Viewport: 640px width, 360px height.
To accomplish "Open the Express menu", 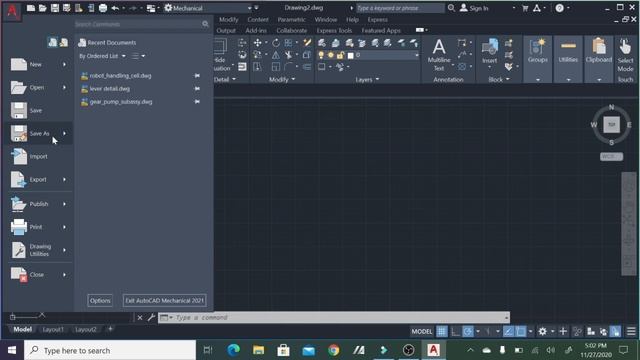I will [x=377, y=20].
